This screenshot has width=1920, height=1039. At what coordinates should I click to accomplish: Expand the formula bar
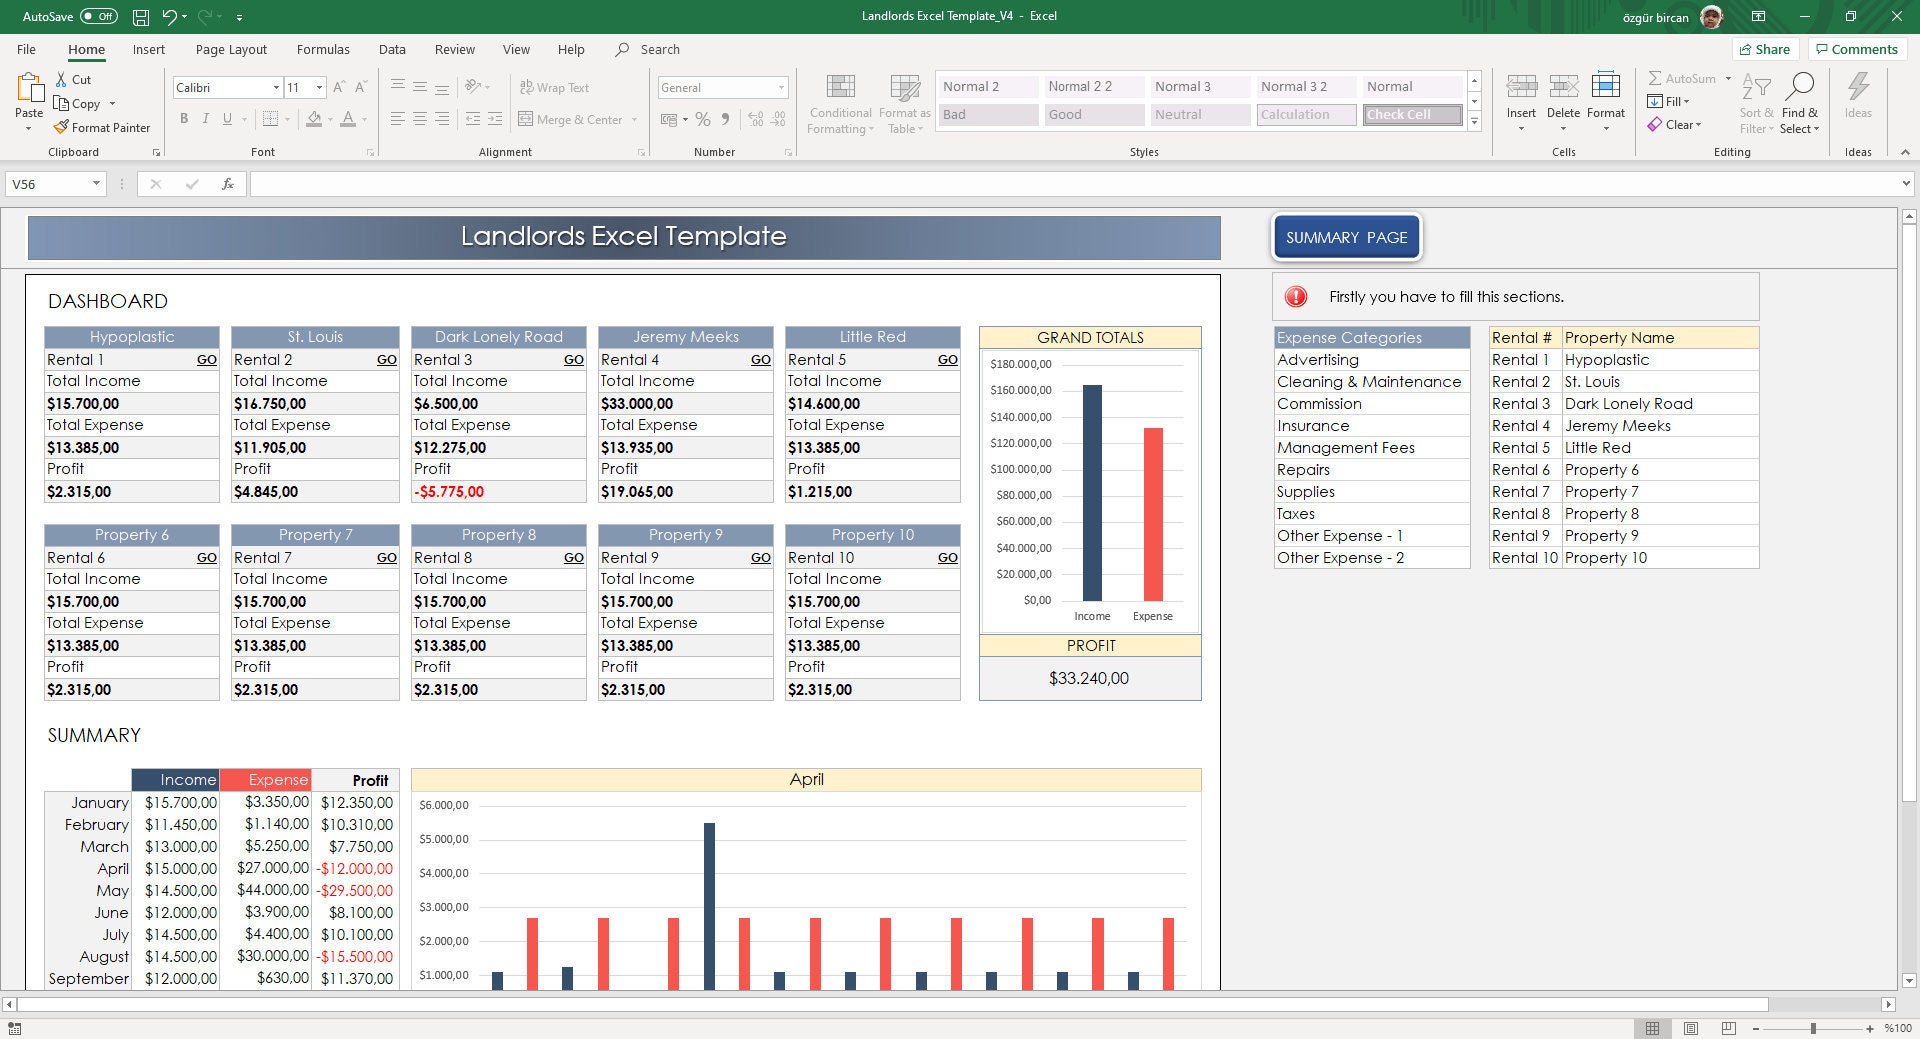tap(1906, 184)
